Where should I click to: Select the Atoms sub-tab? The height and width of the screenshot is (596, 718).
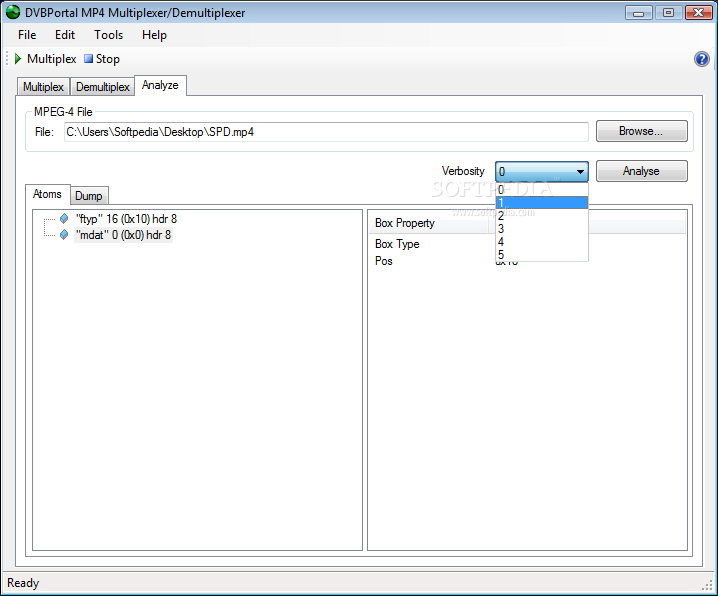(x=47, y=194)
